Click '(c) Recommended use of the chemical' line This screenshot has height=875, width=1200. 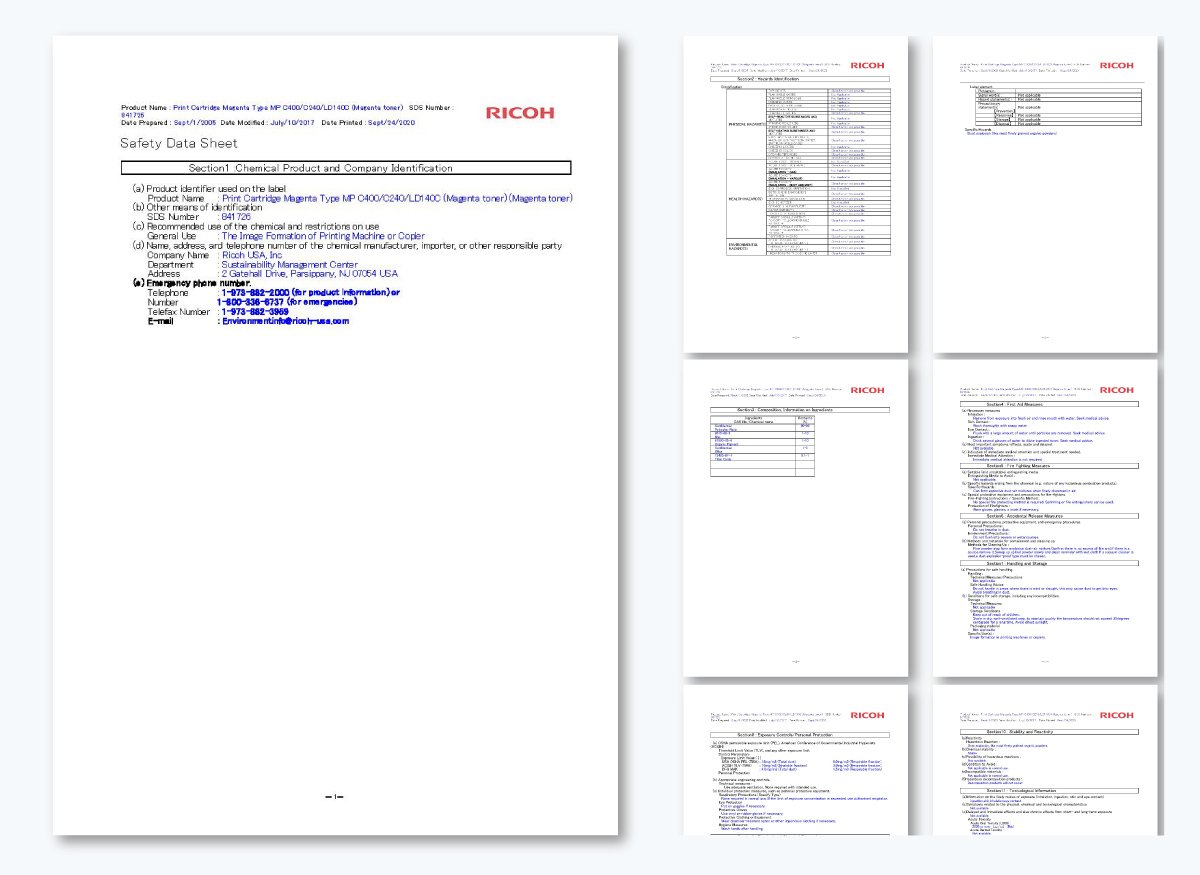(256, 227)
